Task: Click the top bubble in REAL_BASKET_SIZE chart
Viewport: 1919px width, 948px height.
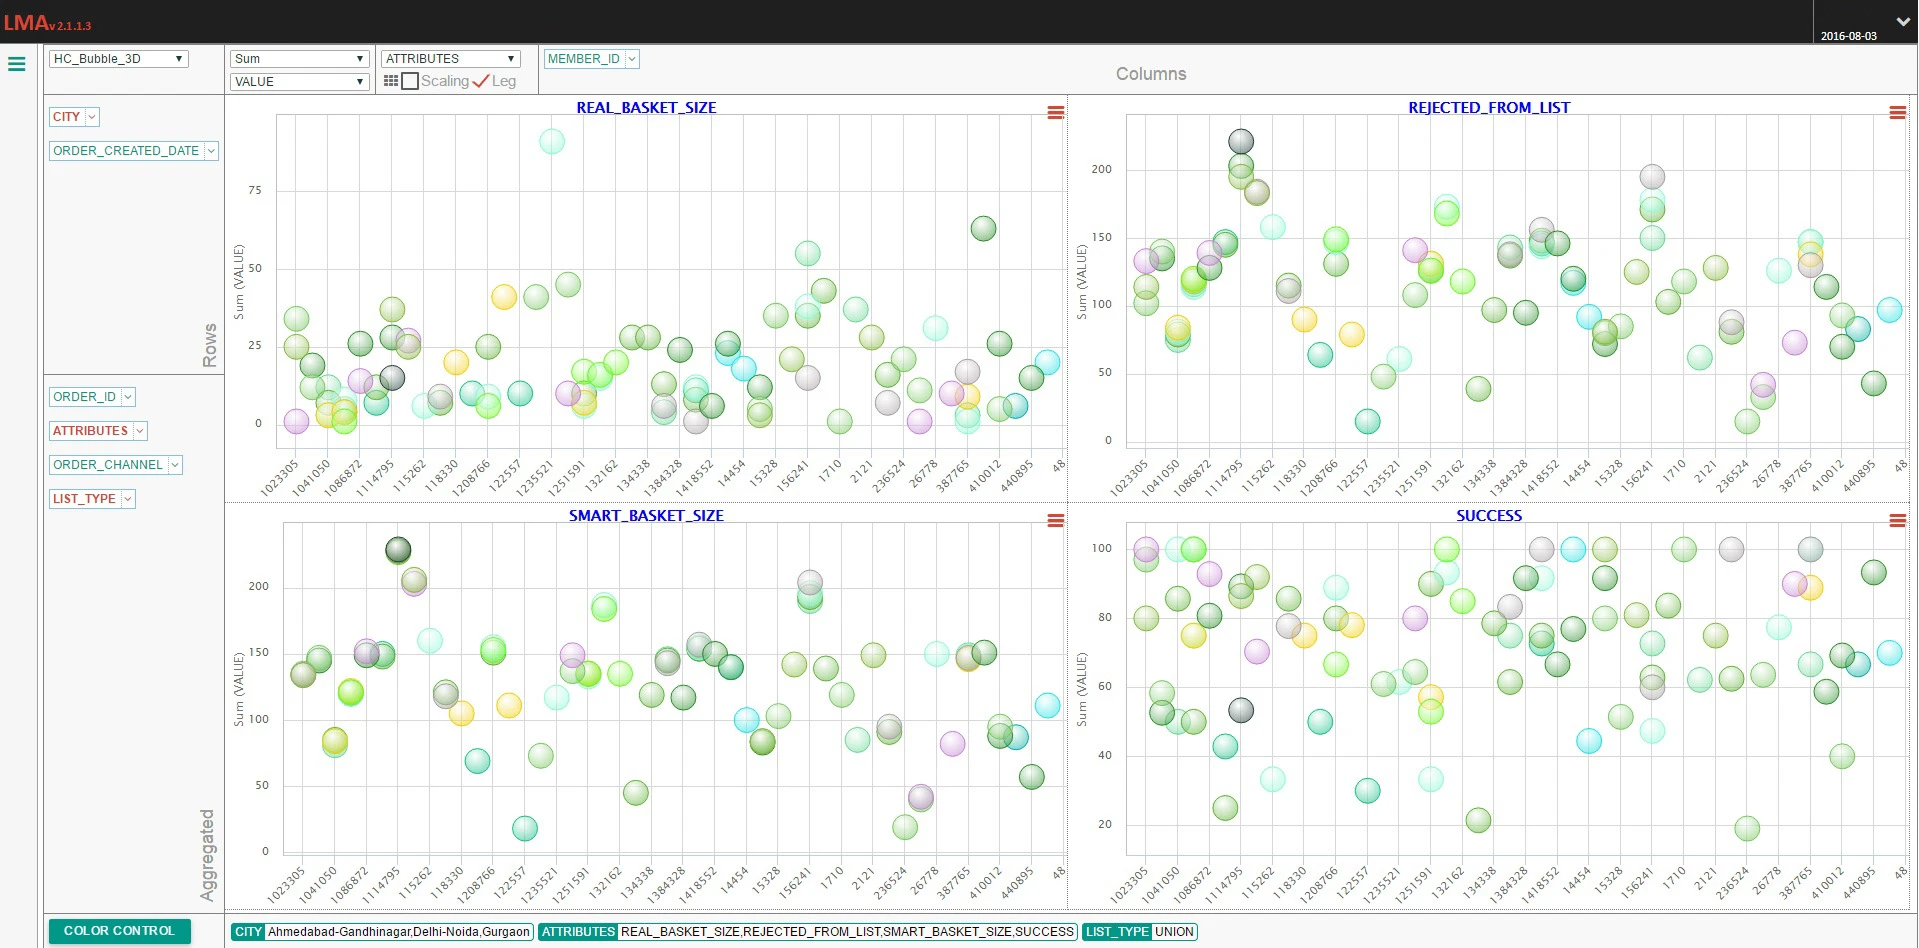Action: click(x=552, y=141)
